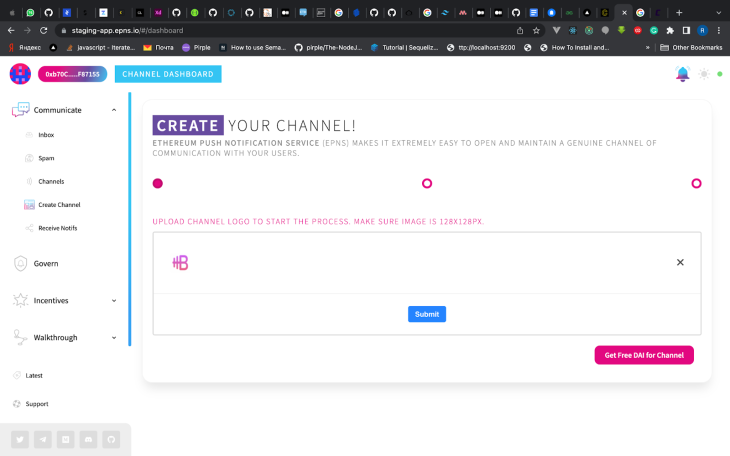Collapse the Communicate section
Viewport: 730px width, 456px height.
point(114,110)
